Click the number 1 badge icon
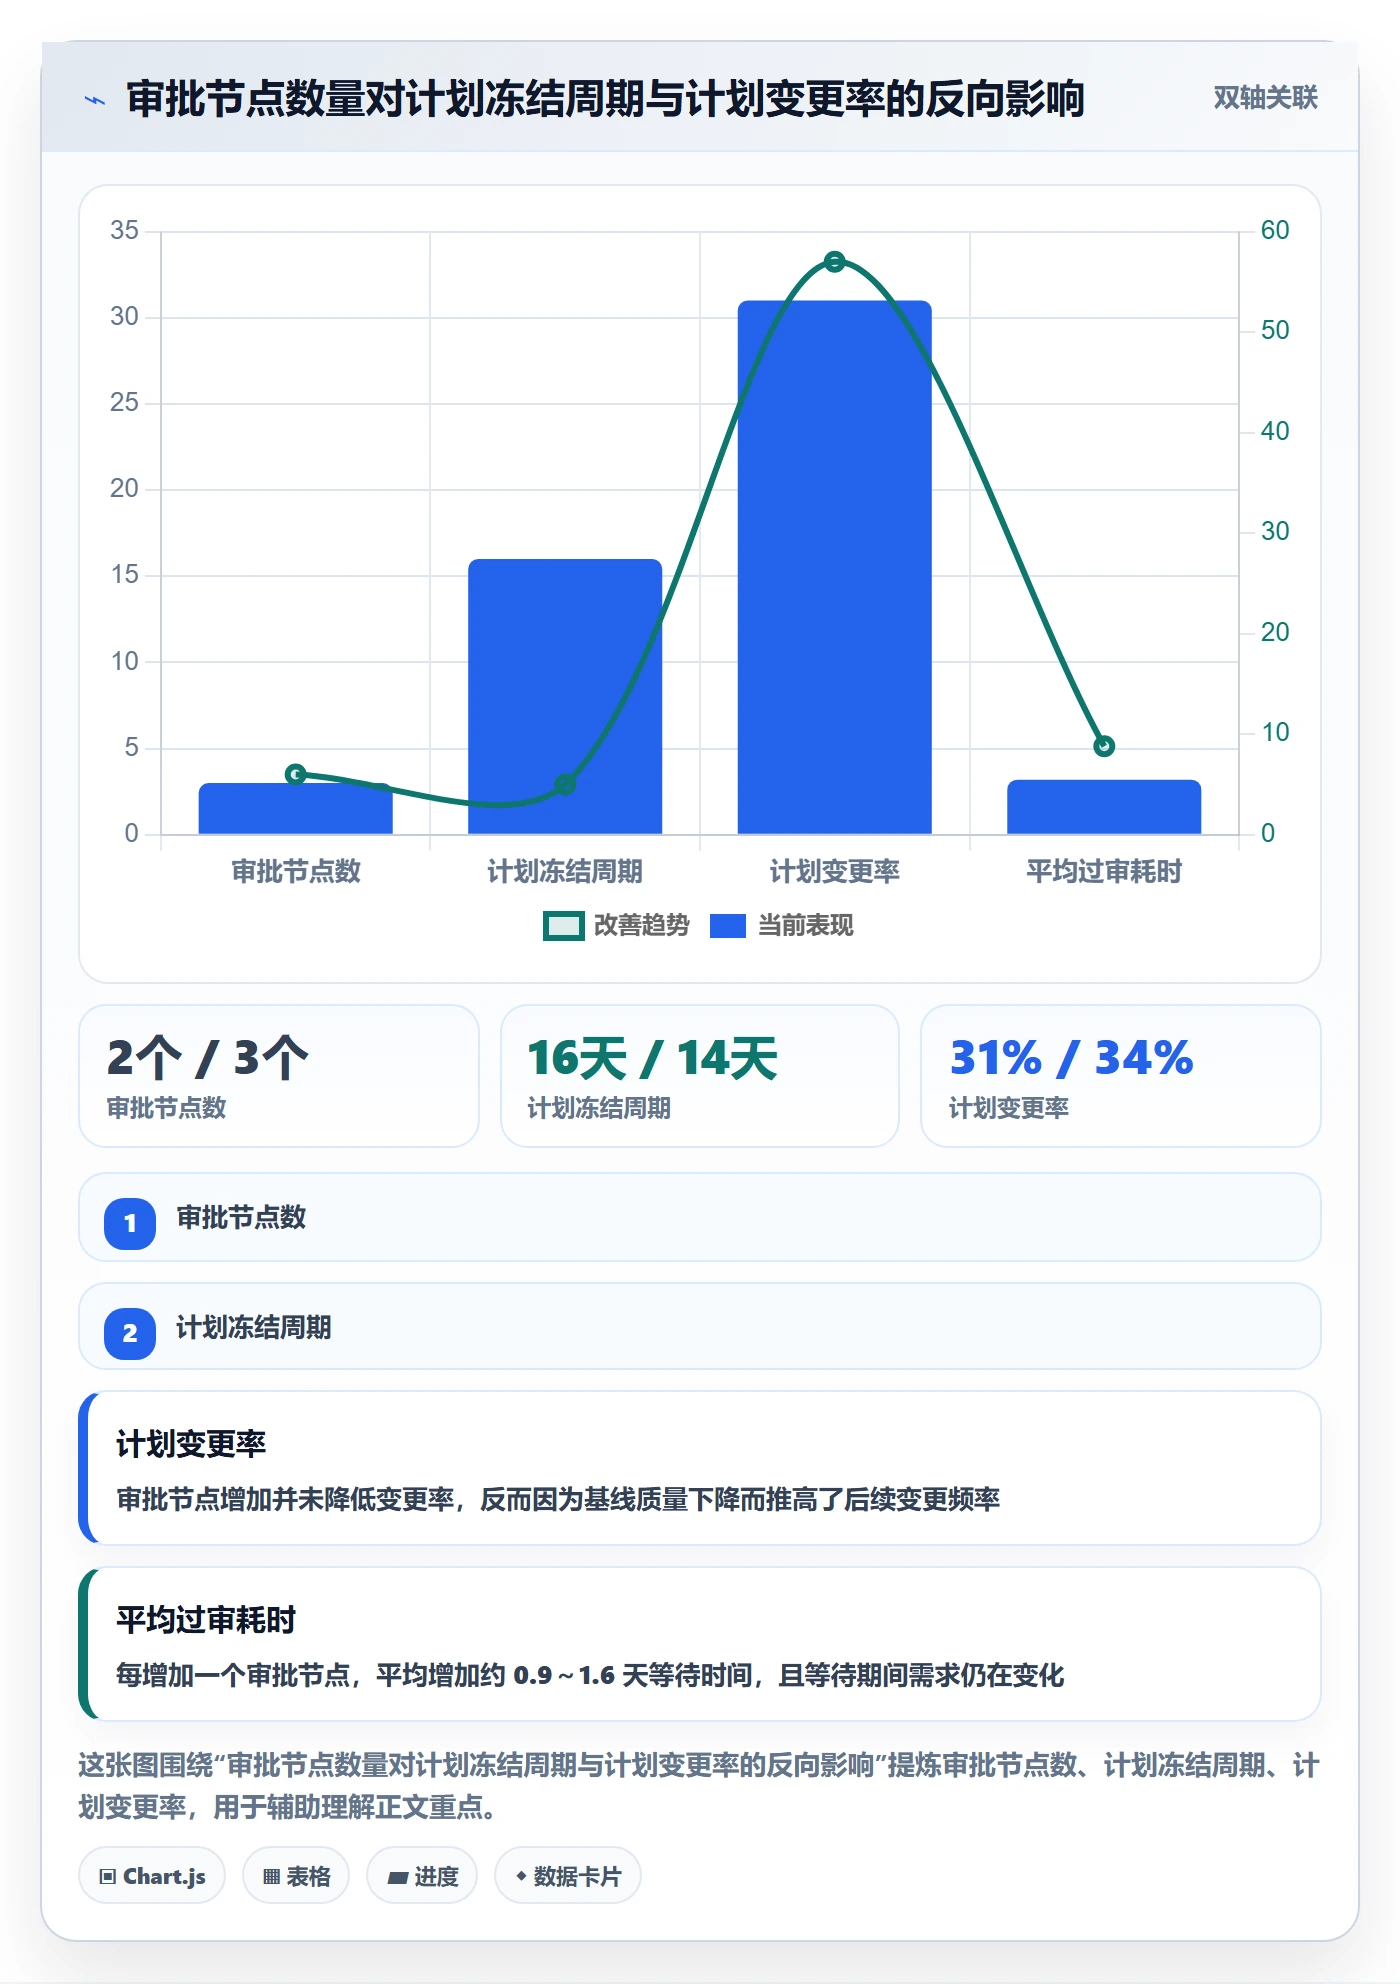This screenshot has width=1400, height=1984. 130,1223
